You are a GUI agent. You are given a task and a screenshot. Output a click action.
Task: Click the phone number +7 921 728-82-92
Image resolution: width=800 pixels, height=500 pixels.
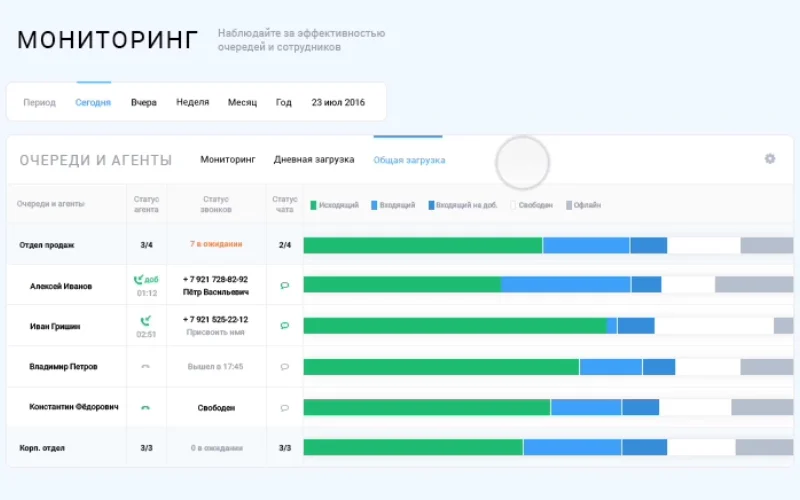pos(215,279)
